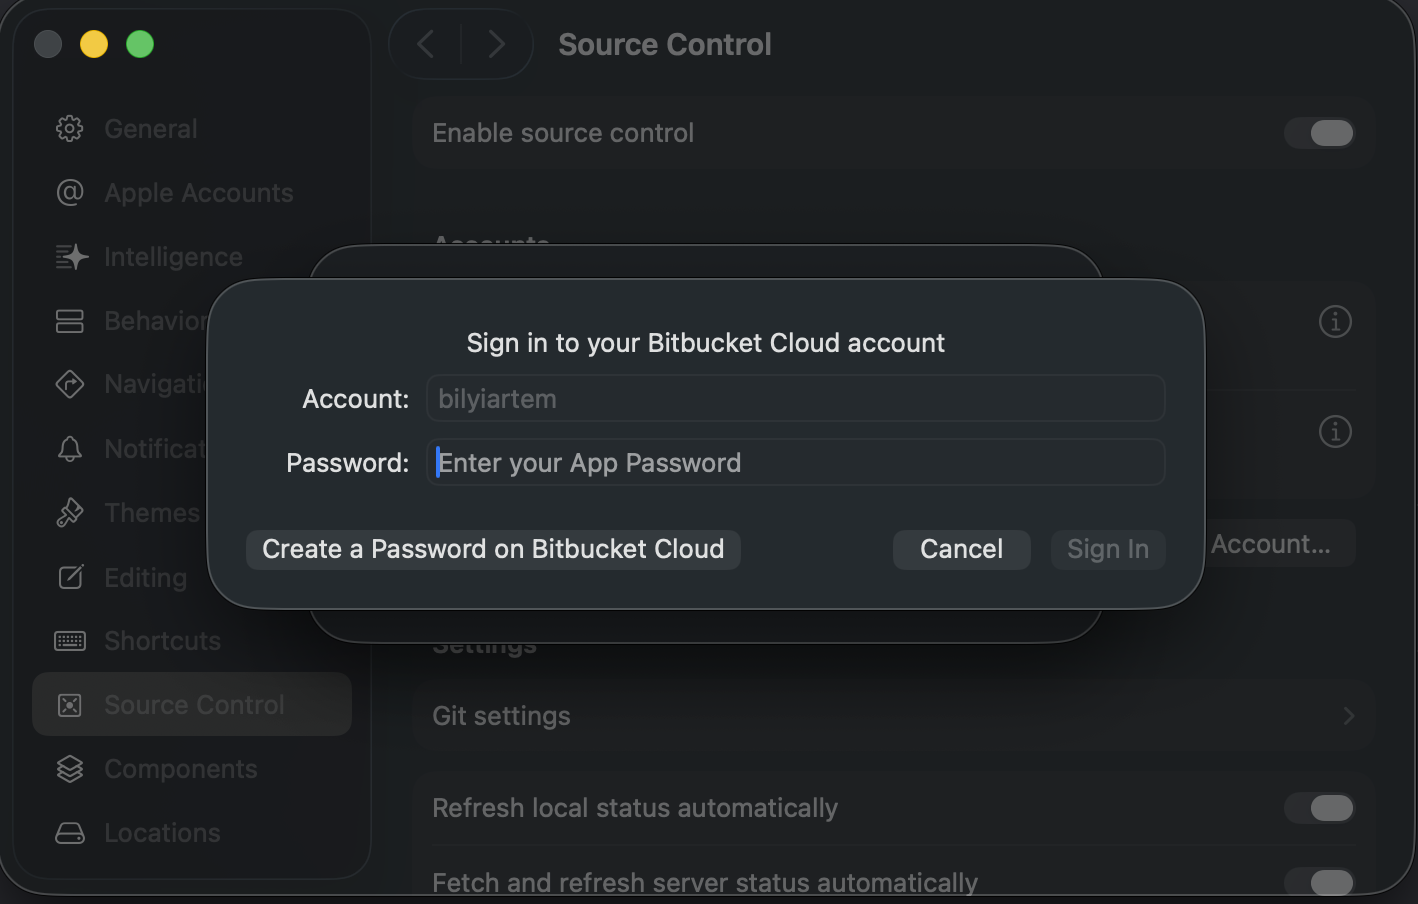
Task: Select the Intelligence sparkle icon
Action: click(x=71, y=257)
